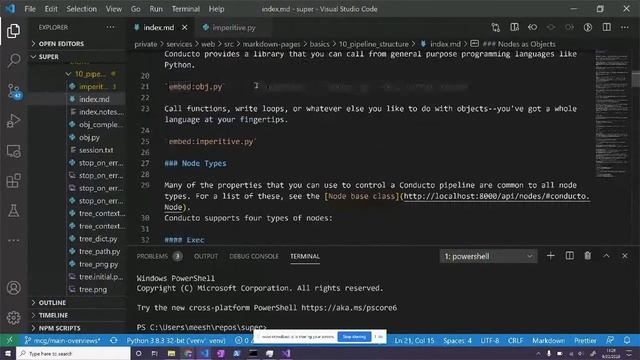Open the Test flask view
This screenshot has width=640, height=360.
point(13,211)
